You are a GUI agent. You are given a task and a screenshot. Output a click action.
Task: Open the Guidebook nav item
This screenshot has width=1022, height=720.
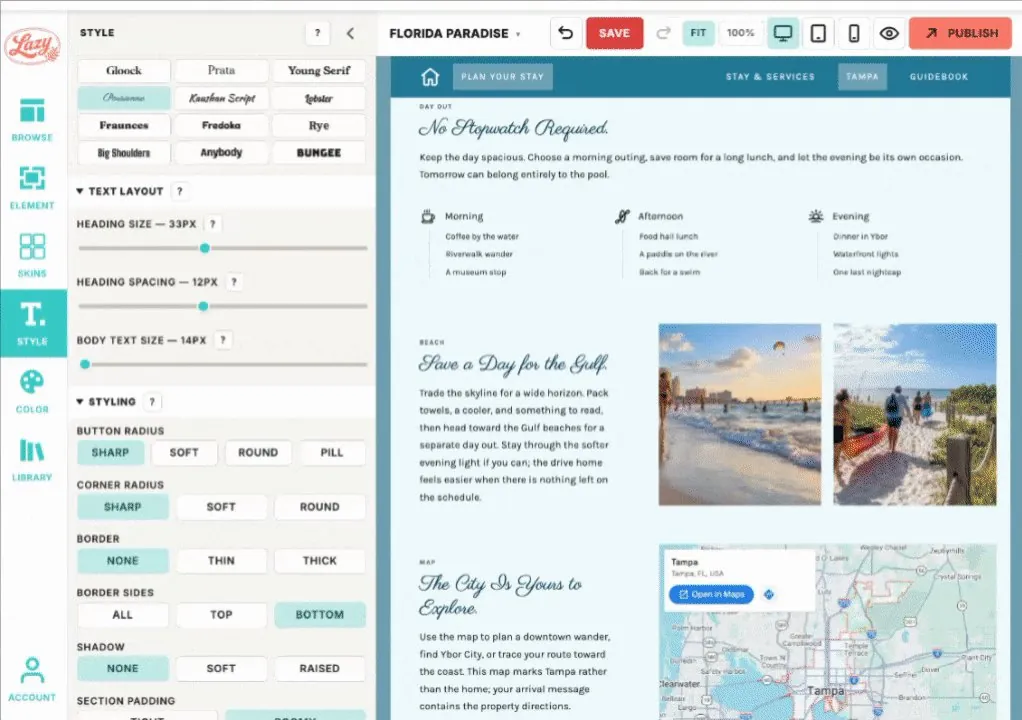pos(939,77)
